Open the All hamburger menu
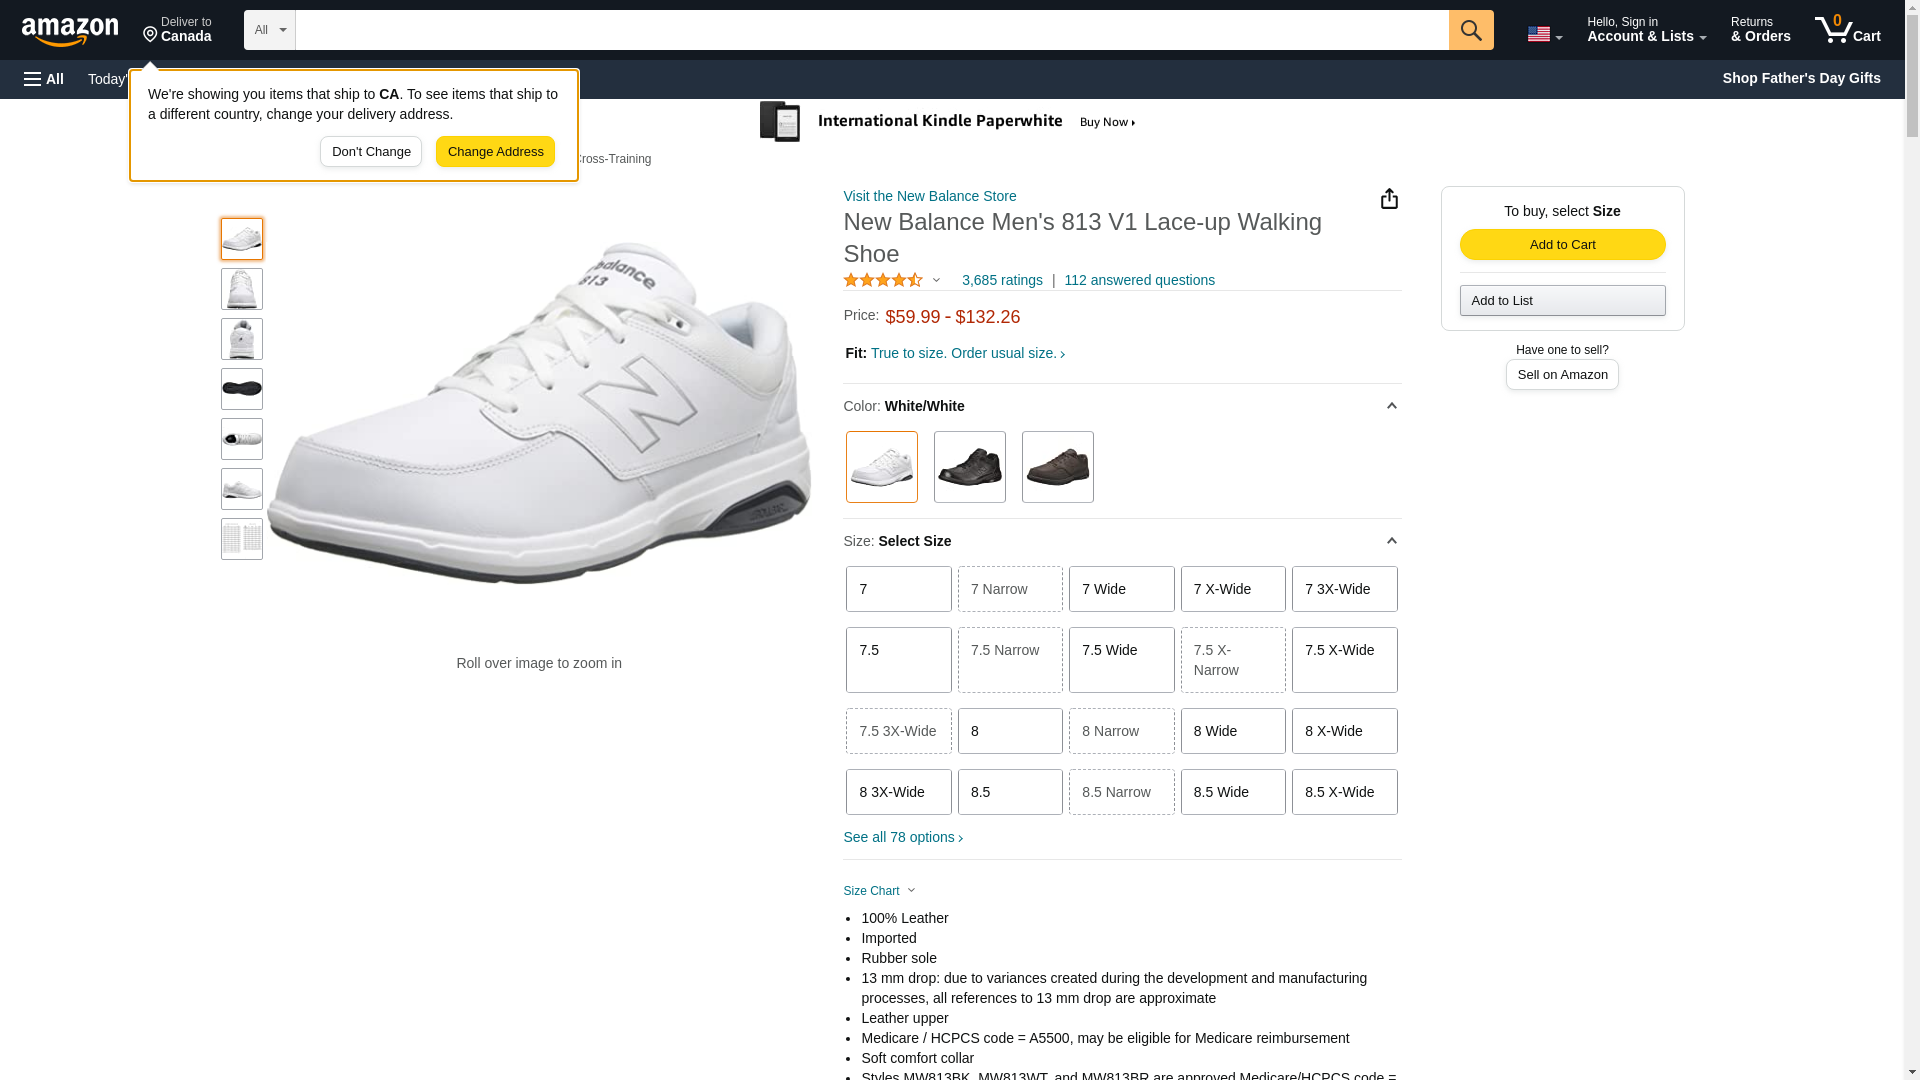This screenshot has width=1920, height=1080. click(44, 79)
